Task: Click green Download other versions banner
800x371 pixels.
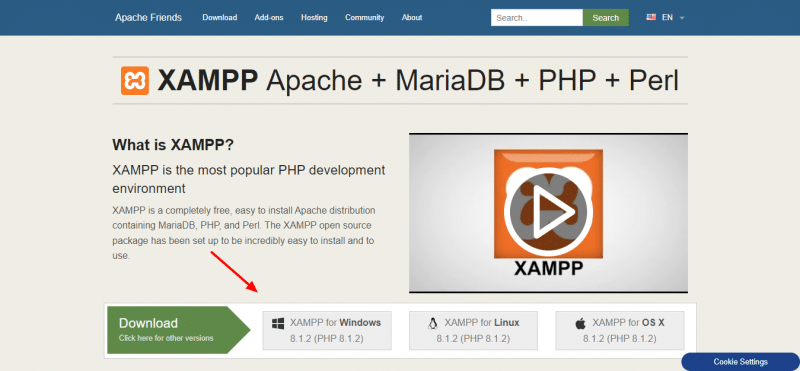Action: click(179, 330)
